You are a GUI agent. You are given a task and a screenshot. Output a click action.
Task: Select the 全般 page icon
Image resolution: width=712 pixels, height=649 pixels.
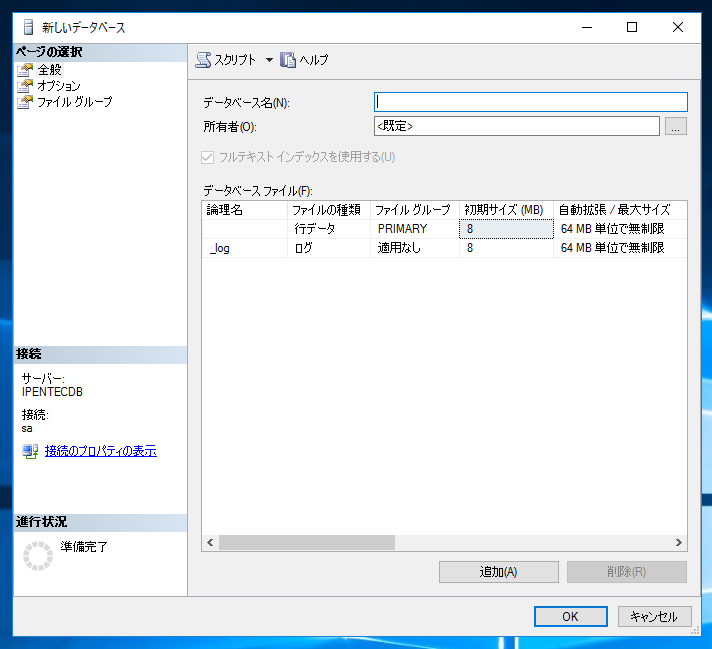[x=25, y=70]
